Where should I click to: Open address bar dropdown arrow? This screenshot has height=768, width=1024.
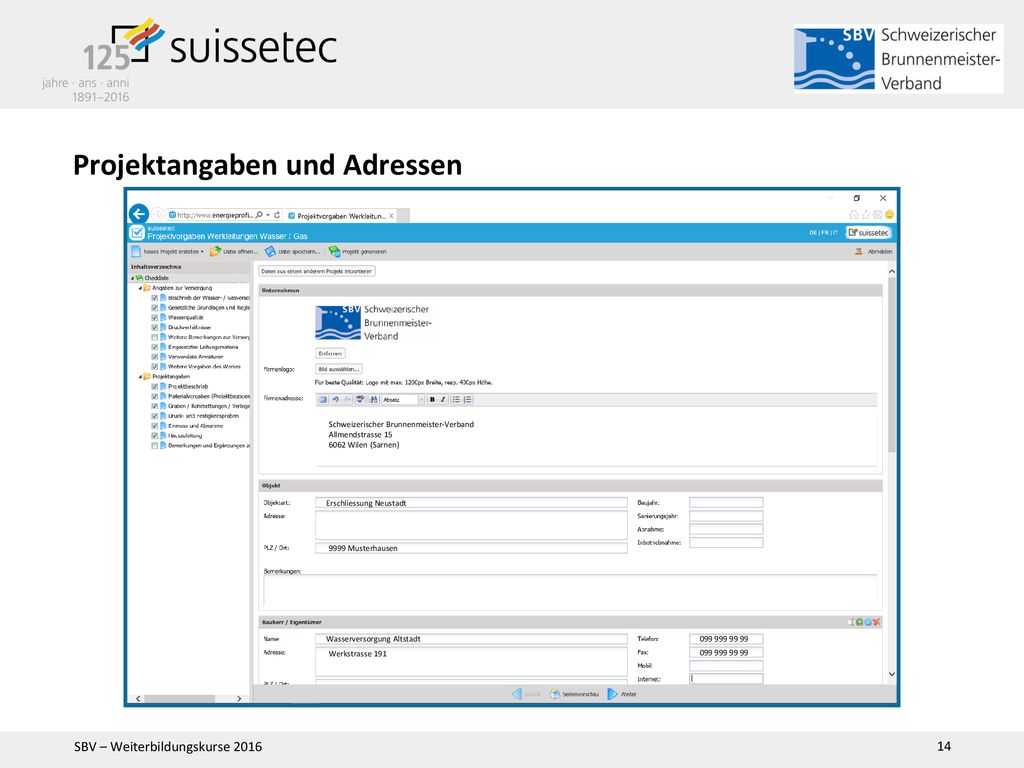pyautogui.click(x=268, y=215)
